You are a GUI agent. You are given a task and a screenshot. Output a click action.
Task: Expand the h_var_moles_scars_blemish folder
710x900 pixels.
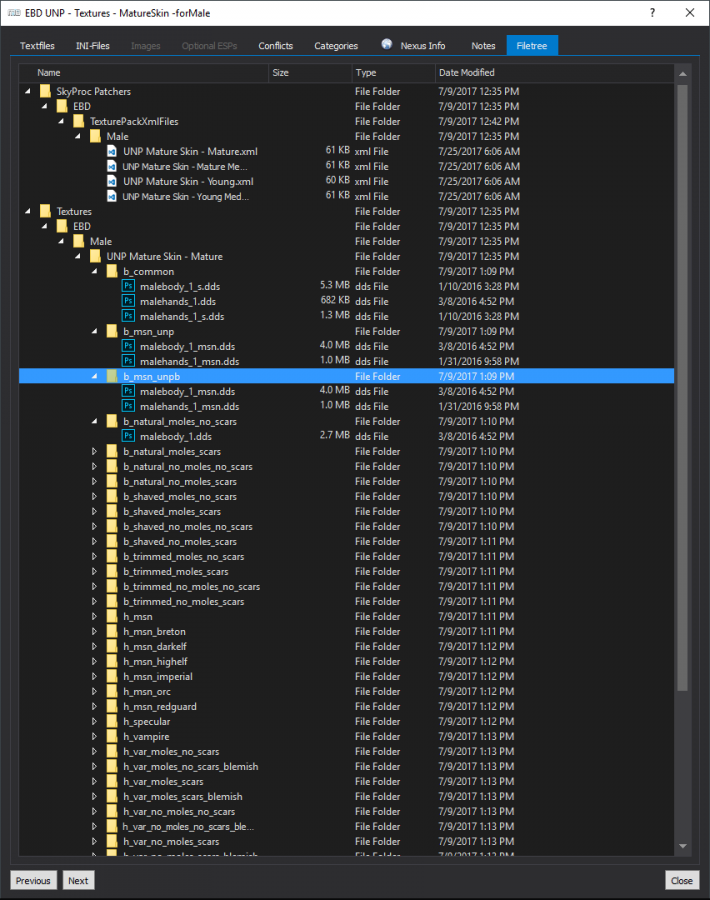coord(94,796)
